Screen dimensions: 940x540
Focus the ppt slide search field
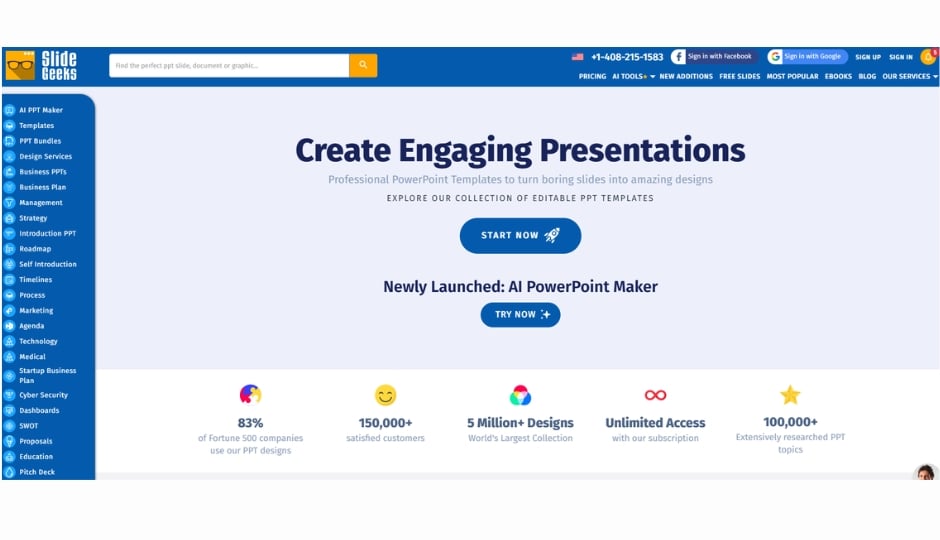pos(229,65)
